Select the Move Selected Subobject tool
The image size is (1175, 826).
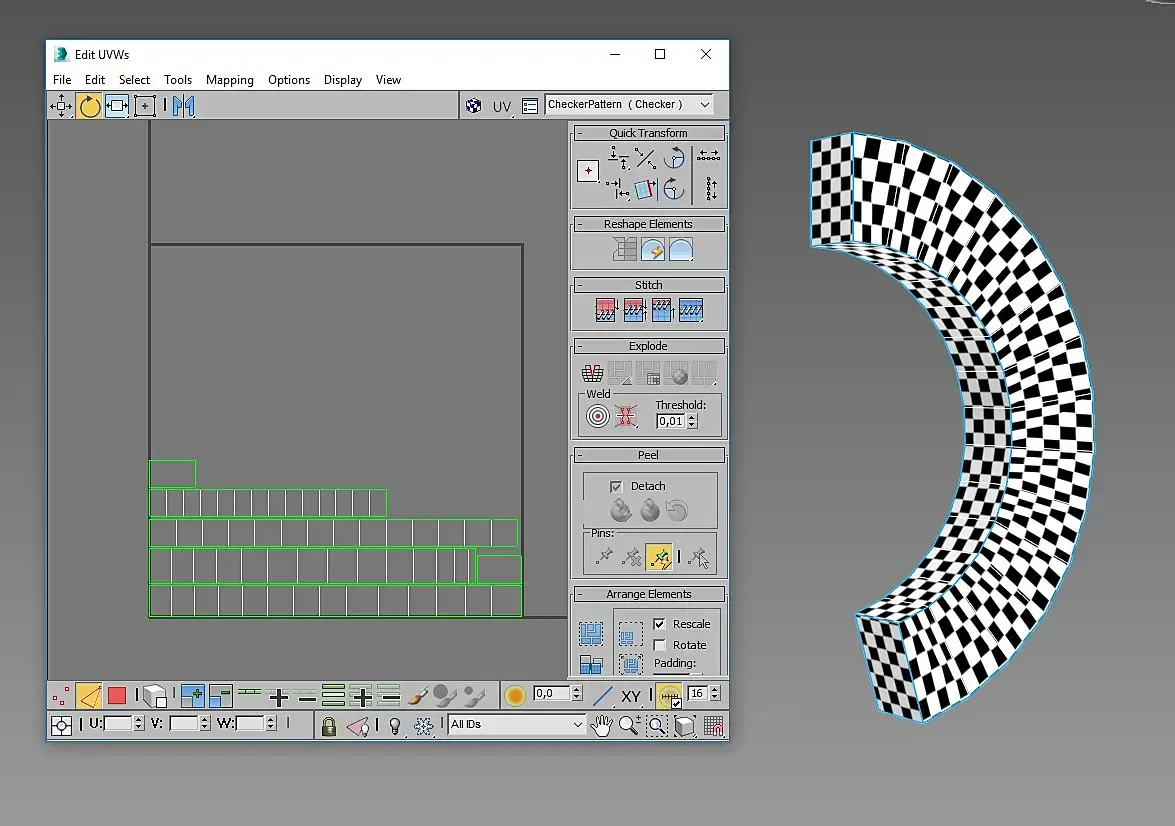point(61,106)
